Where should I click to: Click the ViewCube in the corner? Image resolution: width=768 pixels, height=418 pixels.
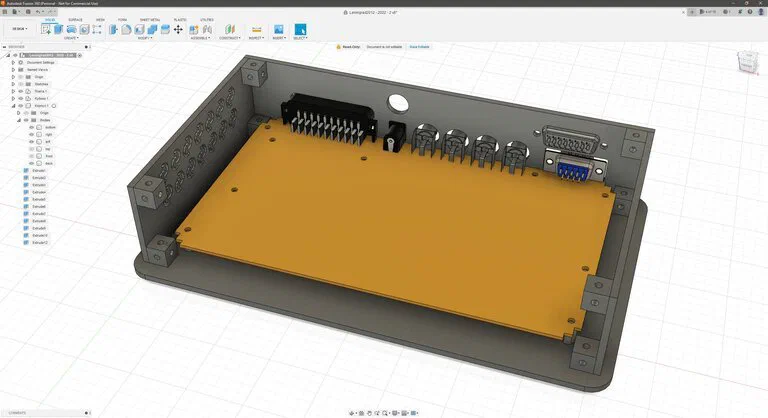[747, 62]
